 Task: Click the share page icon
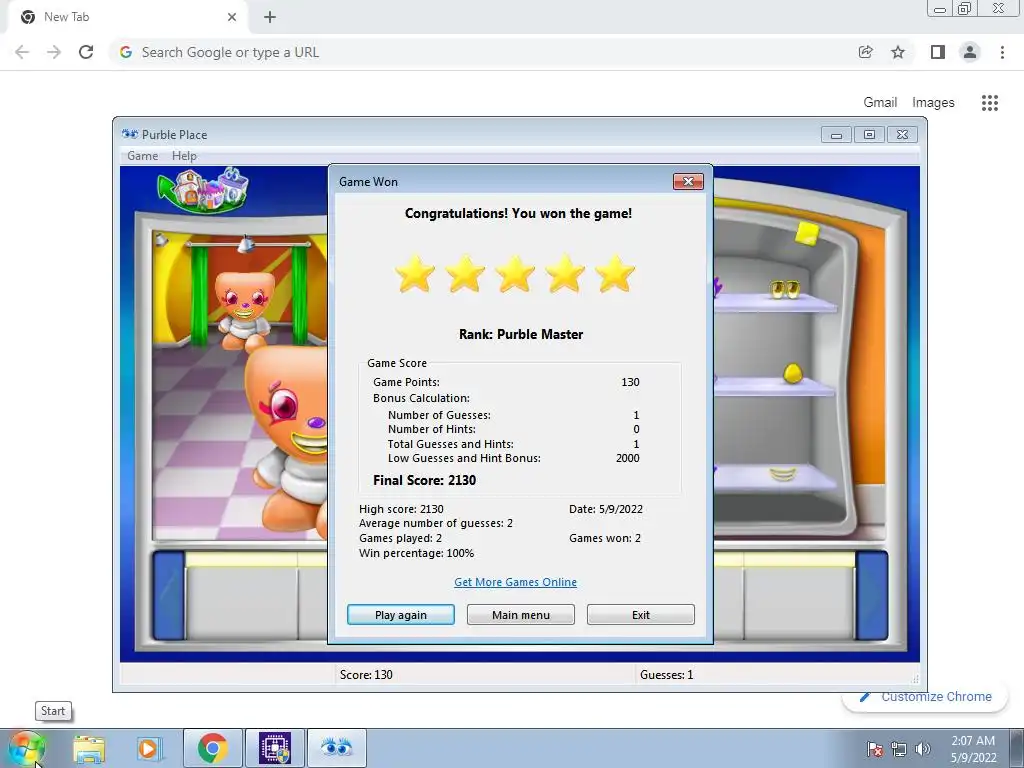[x=865, y=52]
